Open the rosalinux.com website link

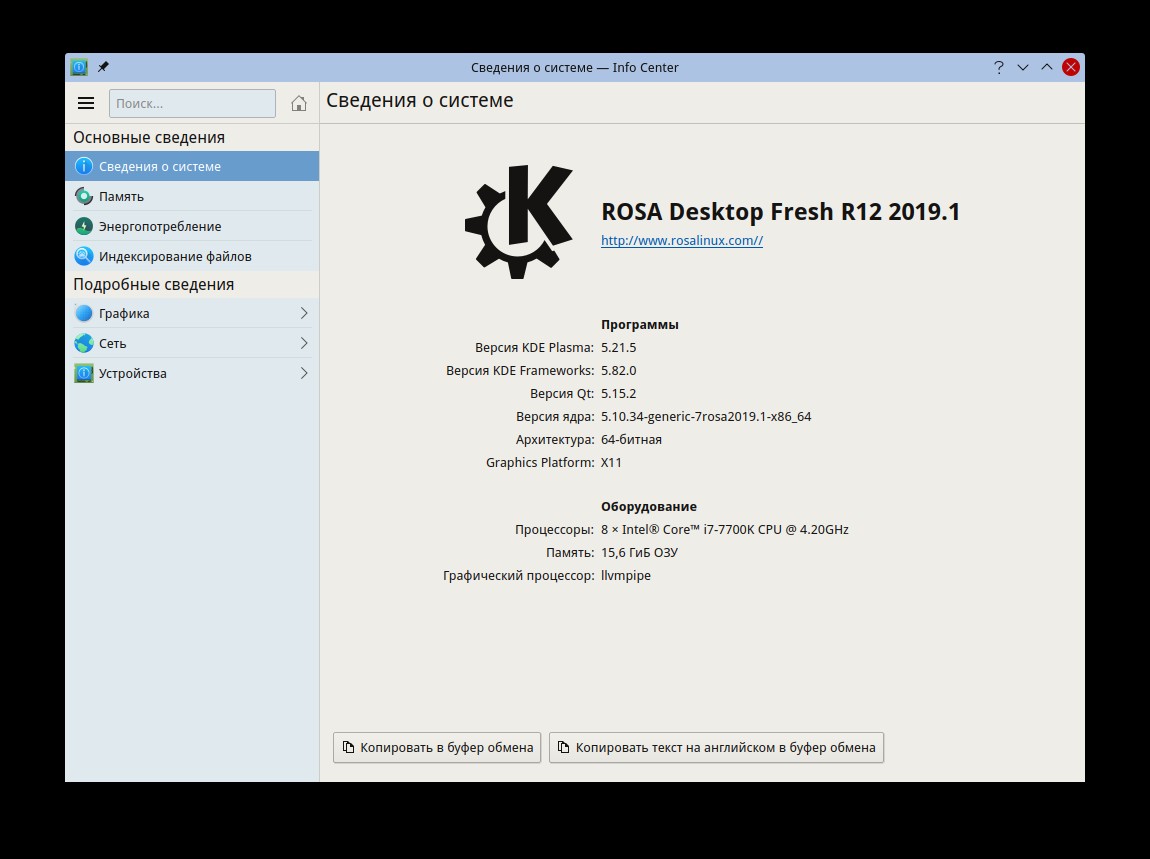click(681, 241)
